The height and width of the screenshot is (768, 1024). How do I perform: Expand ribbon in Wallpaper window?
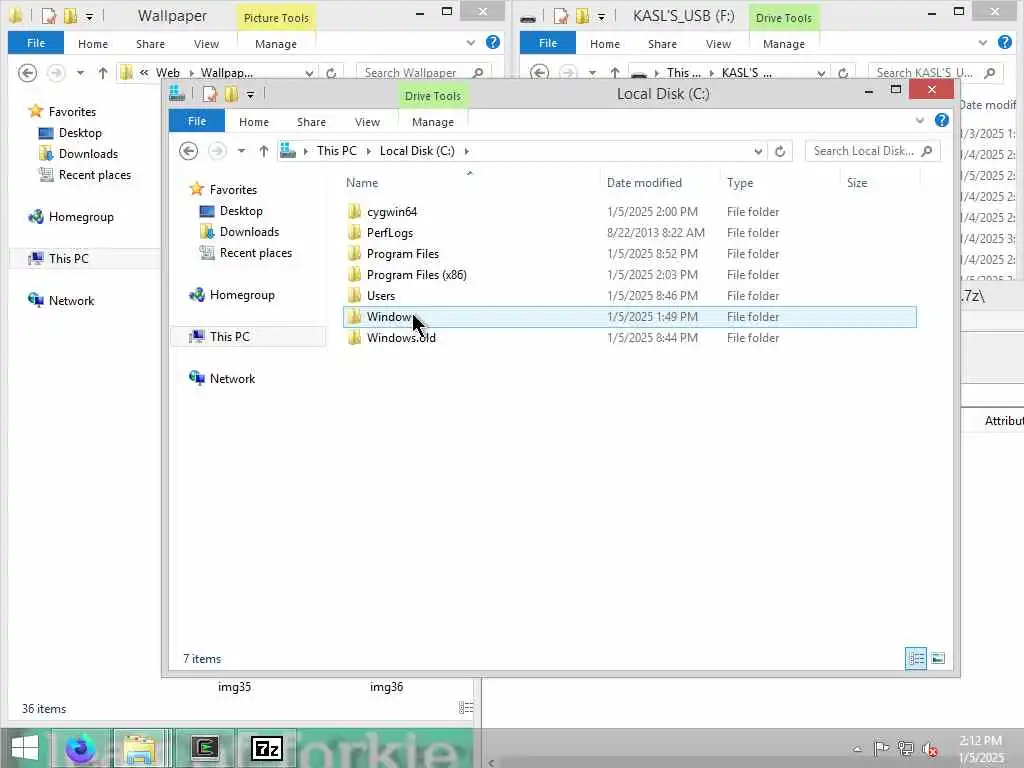click(471, 43)
